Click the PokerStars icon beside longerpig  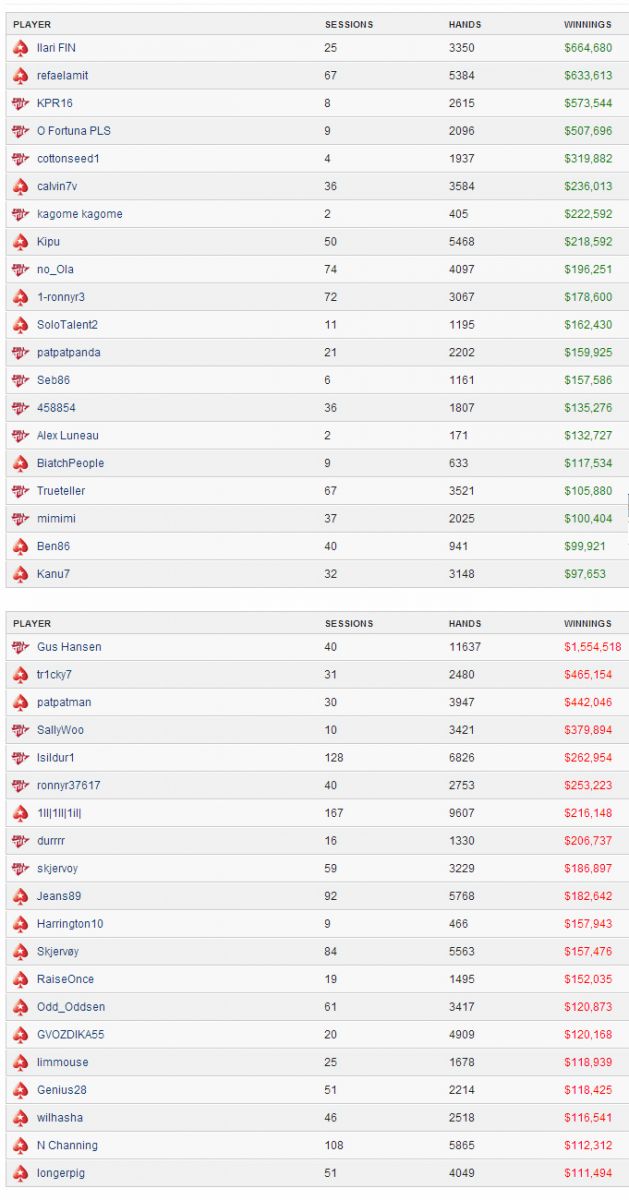click(20, 1173)
